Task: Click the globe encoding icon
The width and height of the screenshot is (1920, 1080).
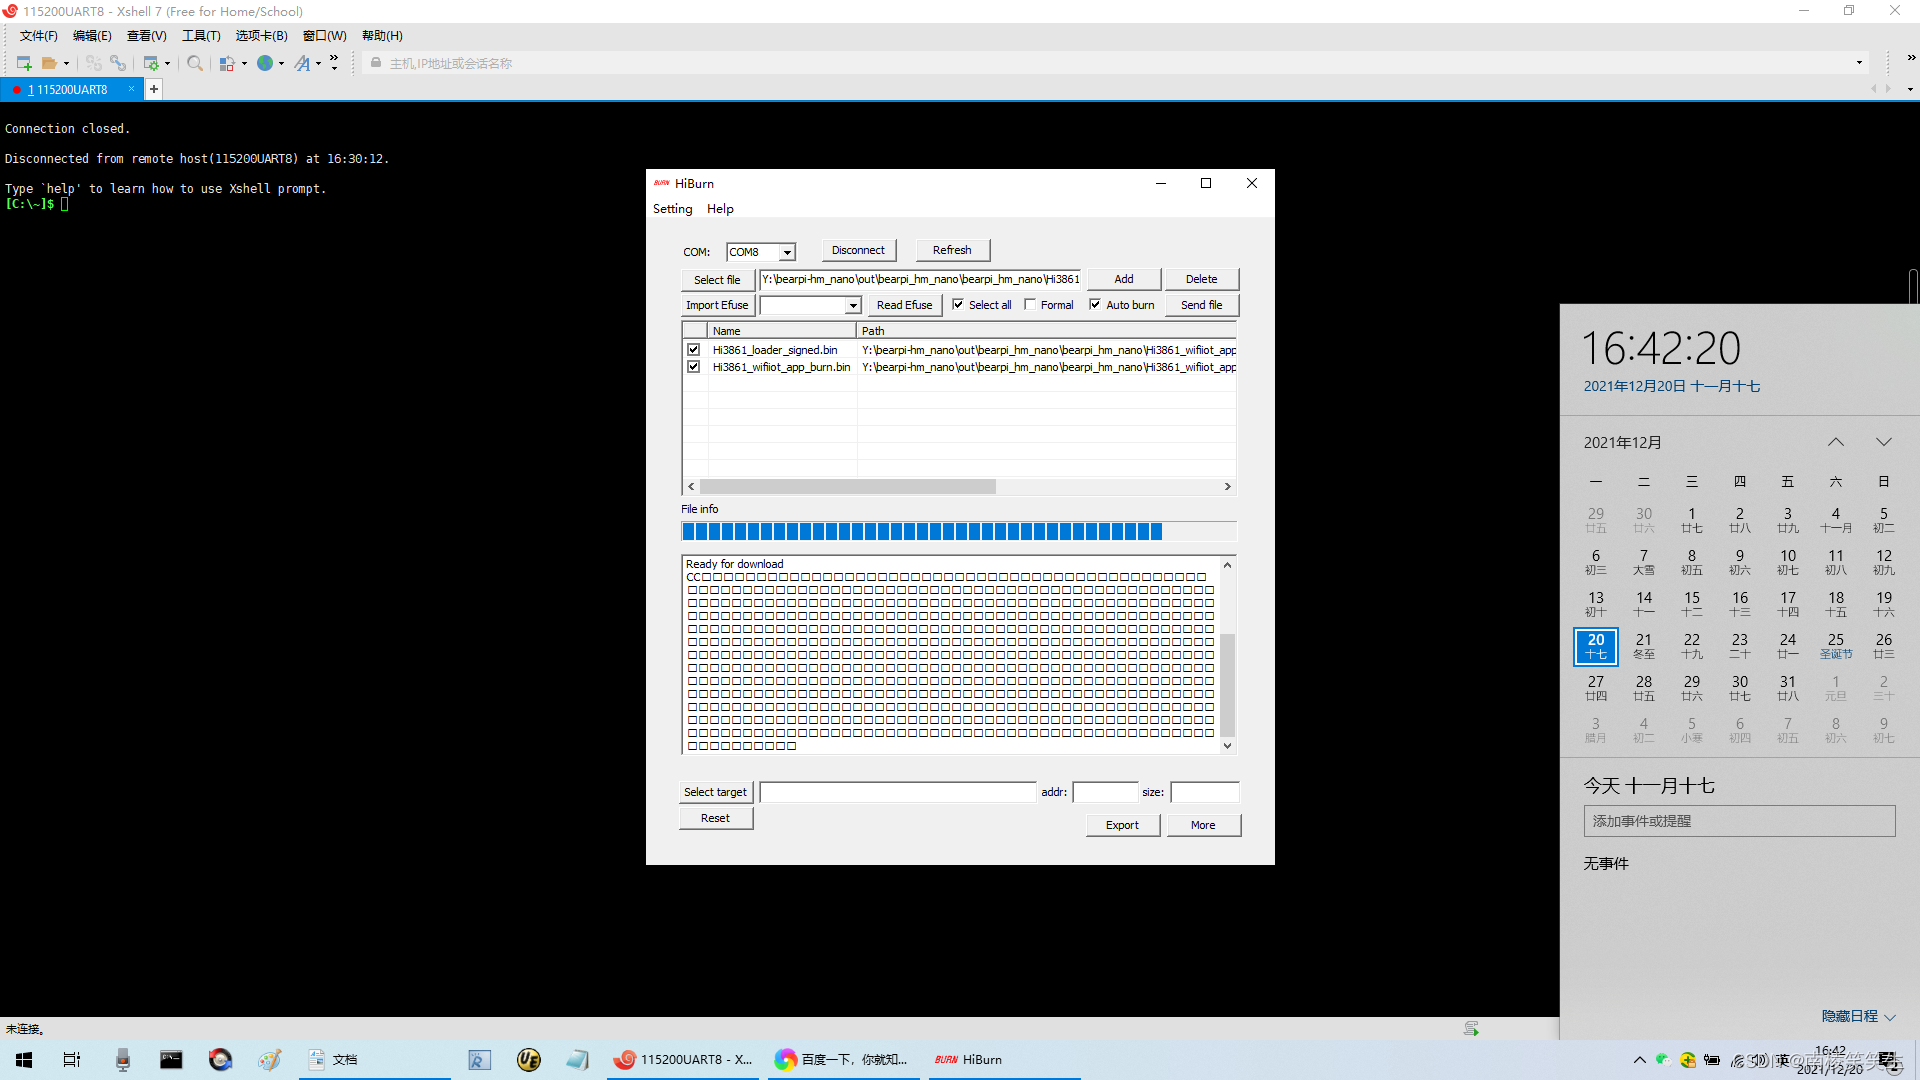Action: click(265, 63)
